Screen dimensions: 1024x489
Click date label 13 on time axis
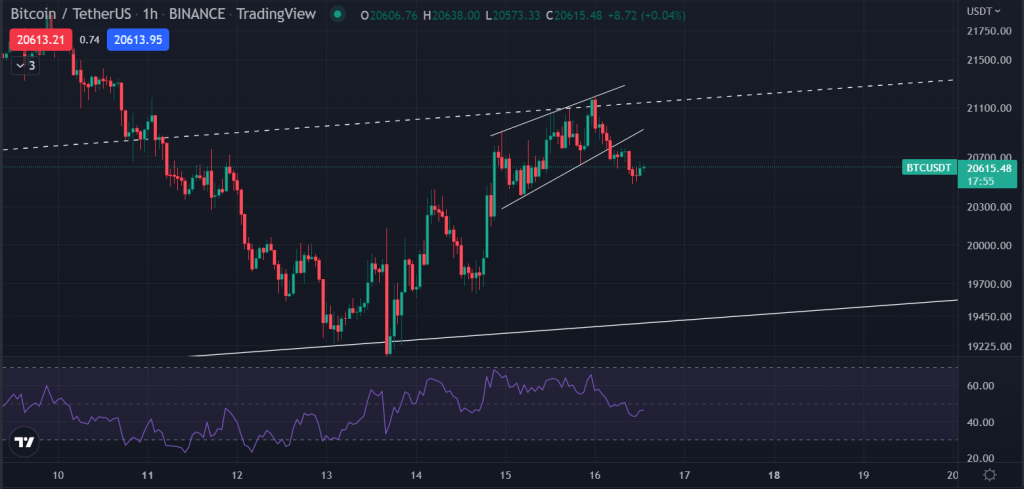327,475
